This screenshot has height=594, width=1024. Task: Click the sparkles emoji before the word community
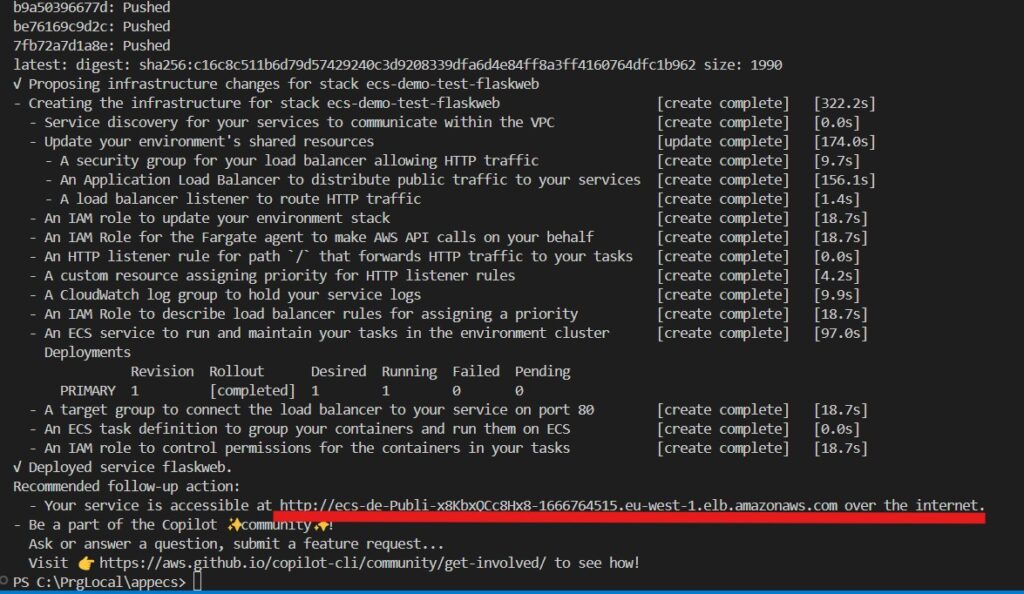tap(234, 524)
